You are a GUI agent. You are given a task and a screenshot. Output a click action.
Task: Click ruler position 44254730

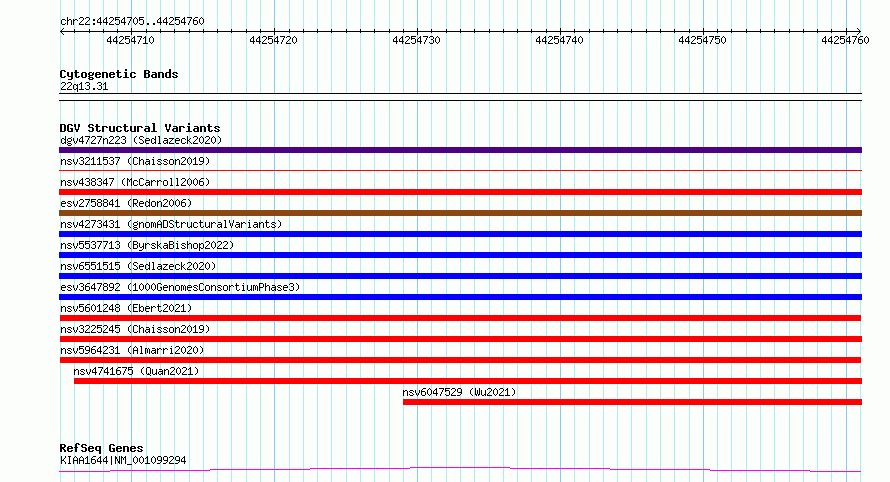coord(417,40)
